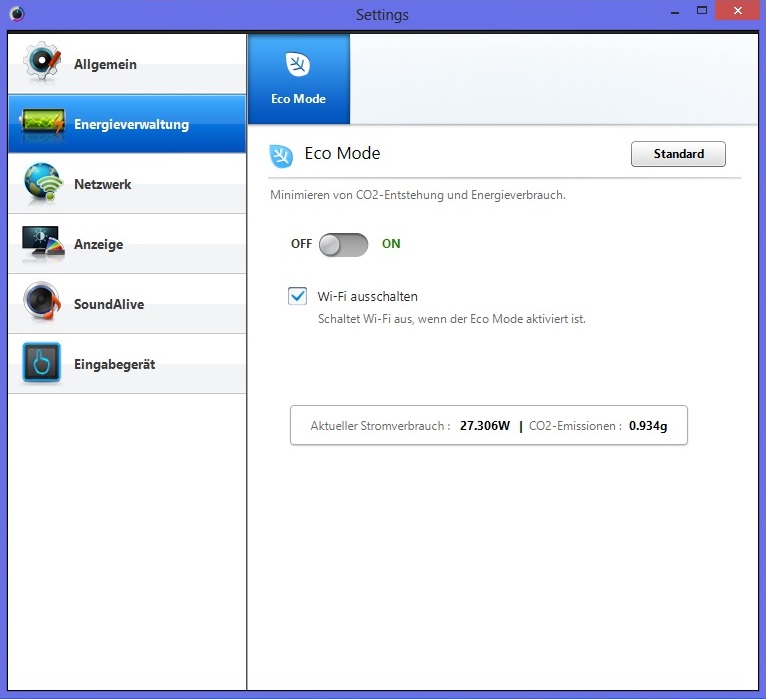Click the SoundAlive speaker icon

42,301
